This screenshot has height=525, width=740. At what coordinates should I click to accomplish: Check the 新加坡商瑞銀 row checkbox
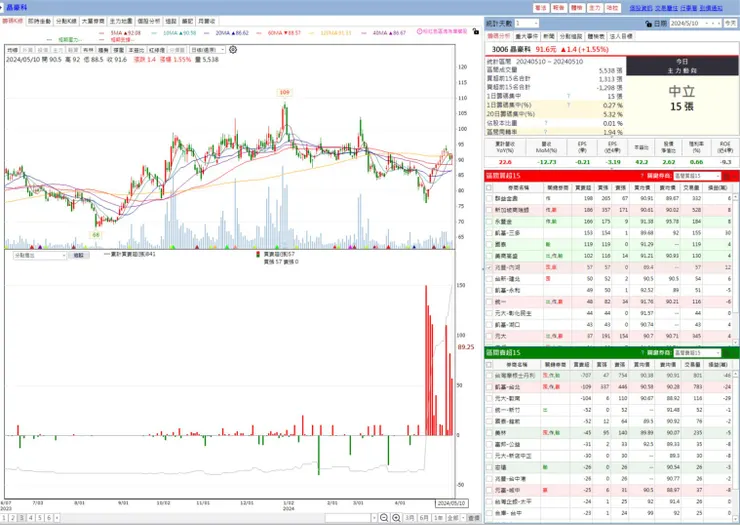click(489, 210)
